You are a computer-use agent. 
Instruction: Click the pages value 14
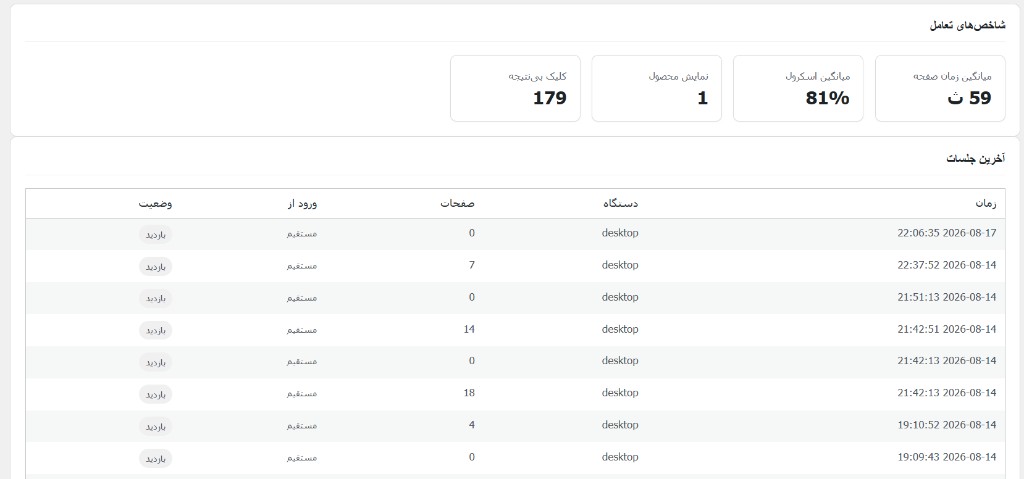[x=470, y=329]
